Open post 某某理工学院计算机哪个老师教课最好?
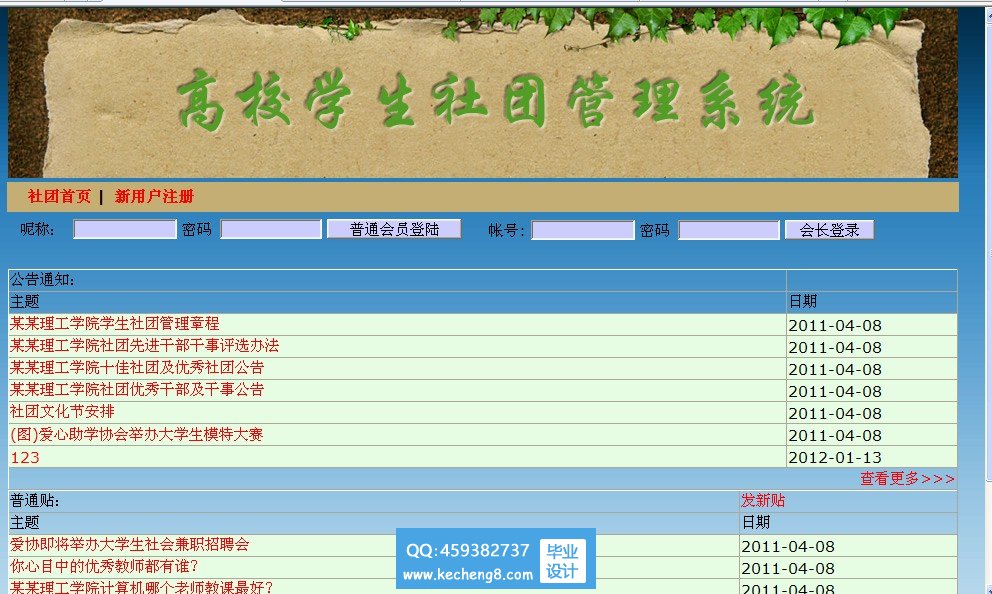This screenshot has height=594, width=992. point(141,587)
